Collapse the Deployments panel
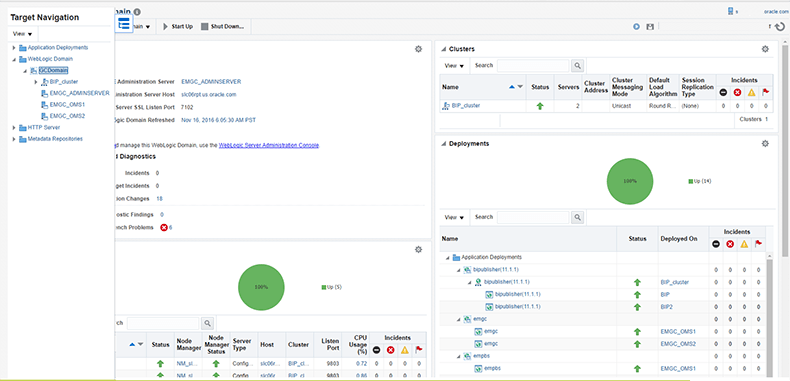Viewport: 790px width, 381px height. tap(444, 144)
